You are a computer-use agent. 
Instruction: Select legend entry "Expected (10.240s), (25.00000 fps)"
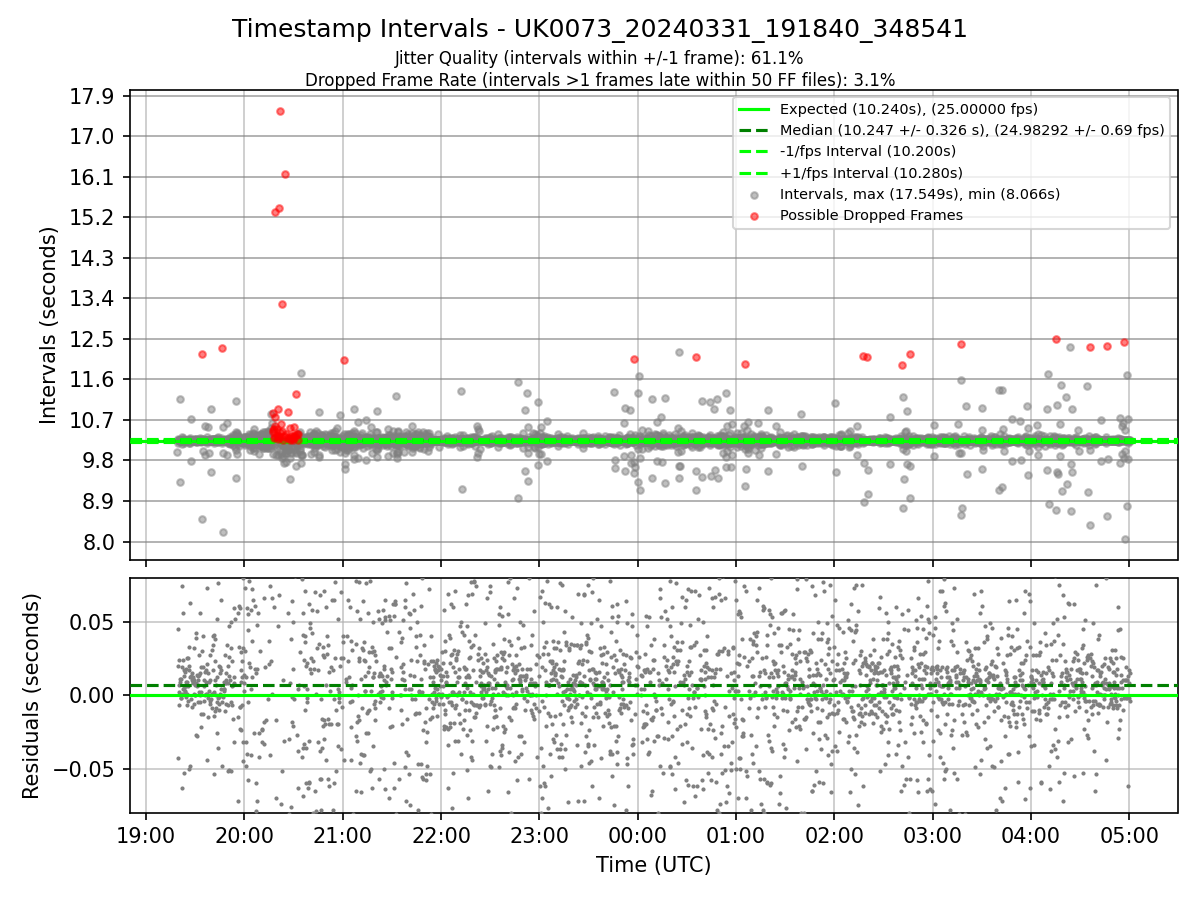[x=909, y=109]
